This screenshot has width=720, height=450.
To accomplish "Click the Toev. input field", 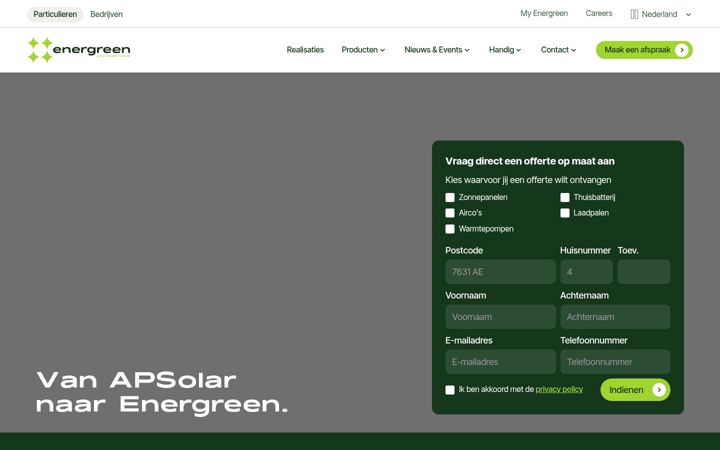I will point(644,272).
